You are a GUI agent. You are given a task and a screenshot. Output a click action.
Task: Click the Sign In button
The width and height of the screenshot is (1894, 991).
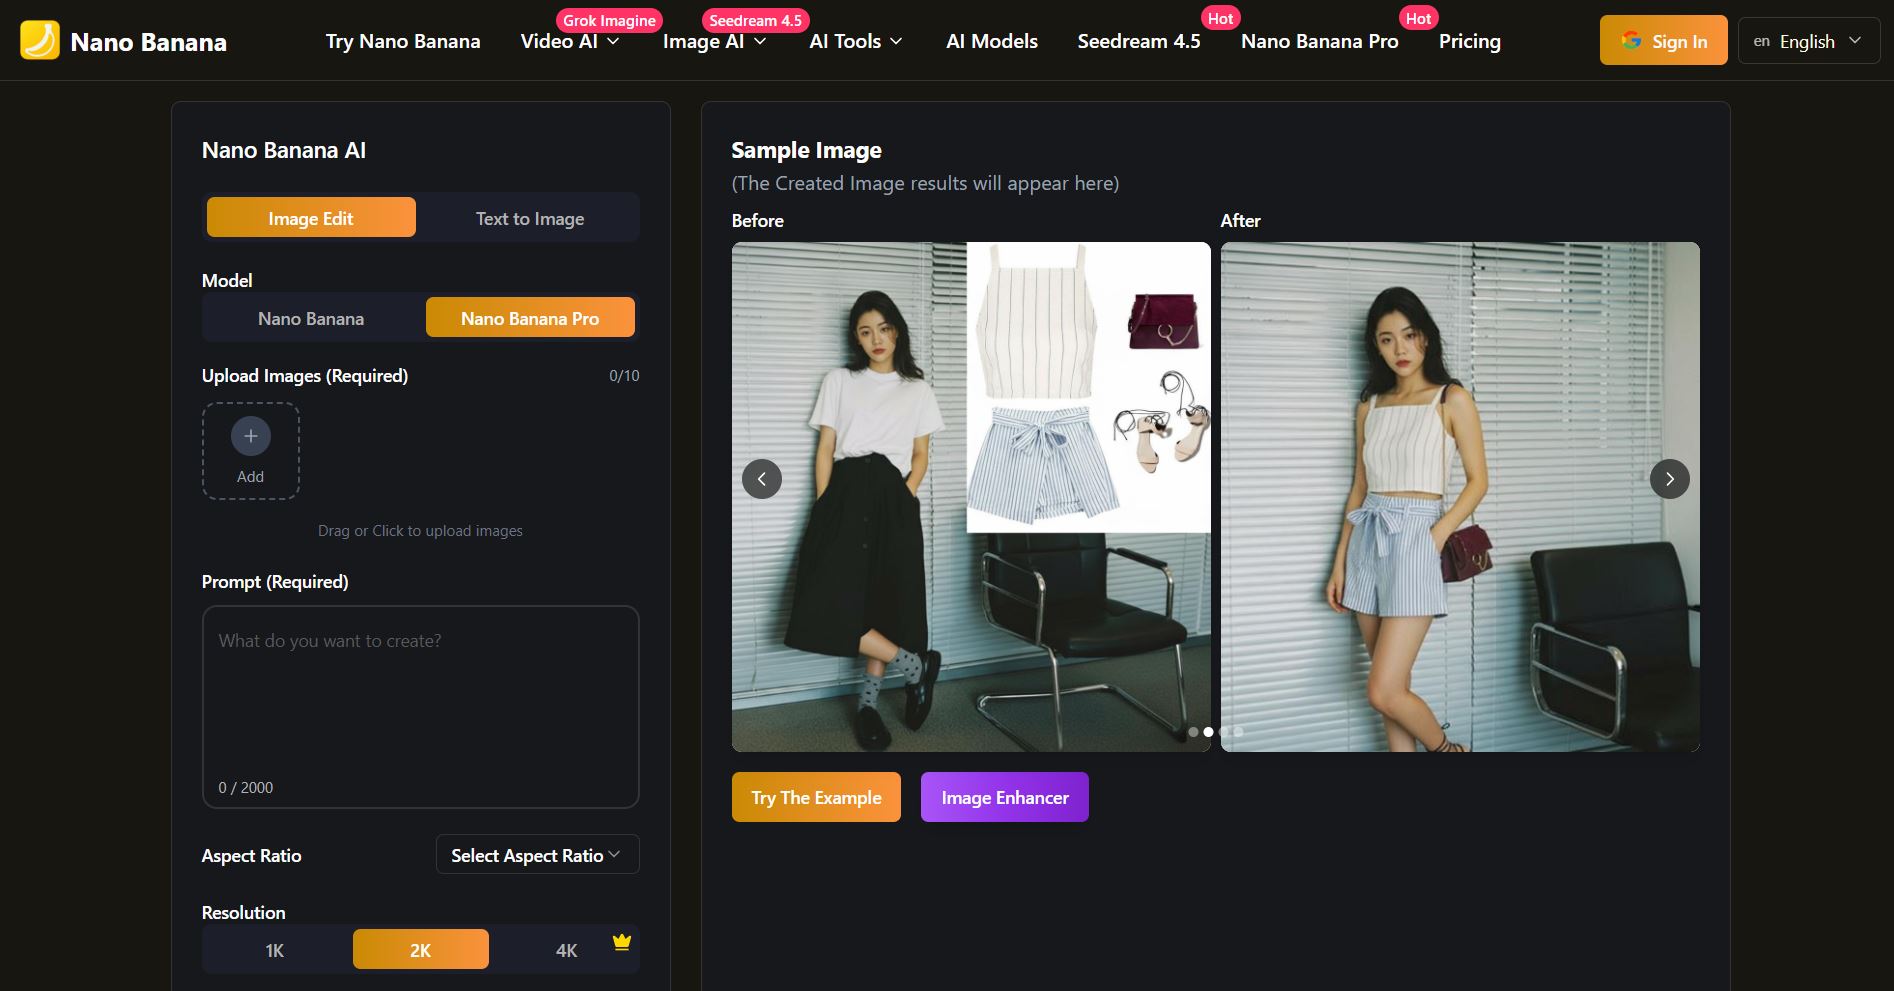tap(1663, 41)
